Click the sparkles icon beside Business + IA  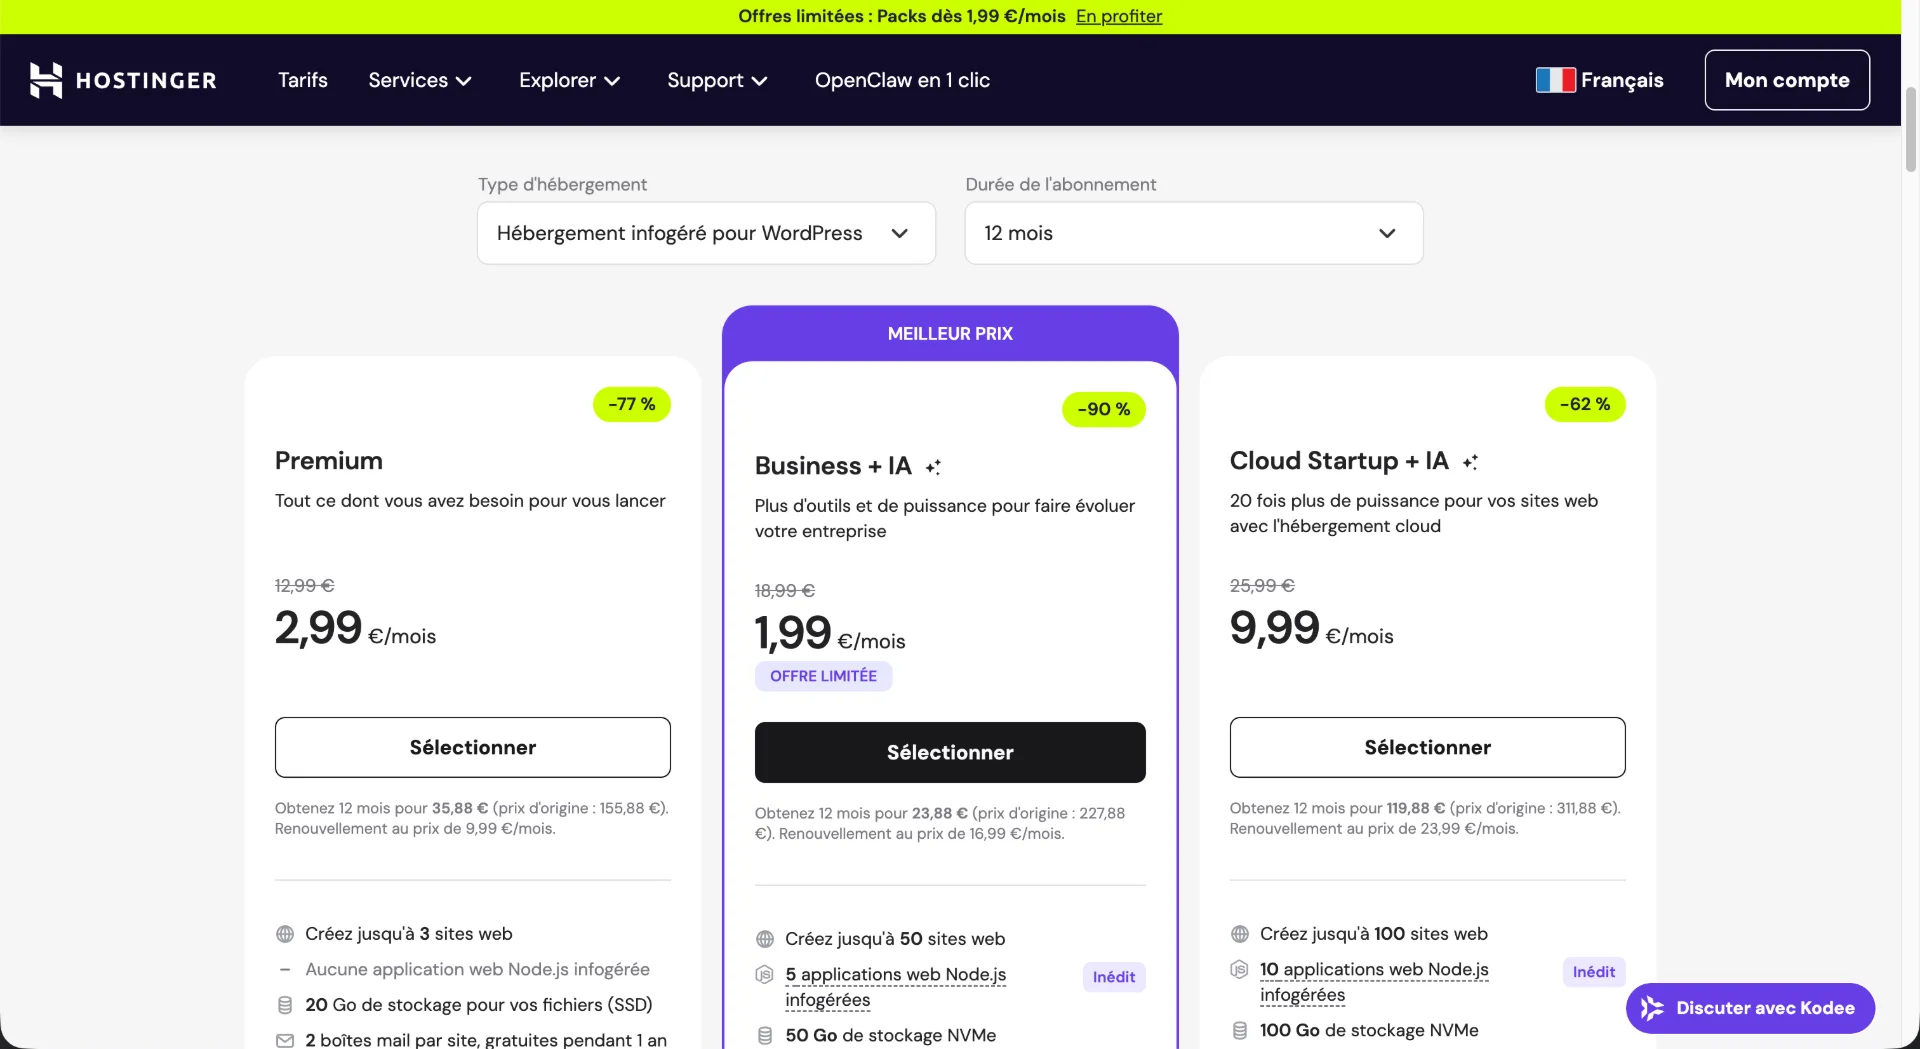coord(933,465)
